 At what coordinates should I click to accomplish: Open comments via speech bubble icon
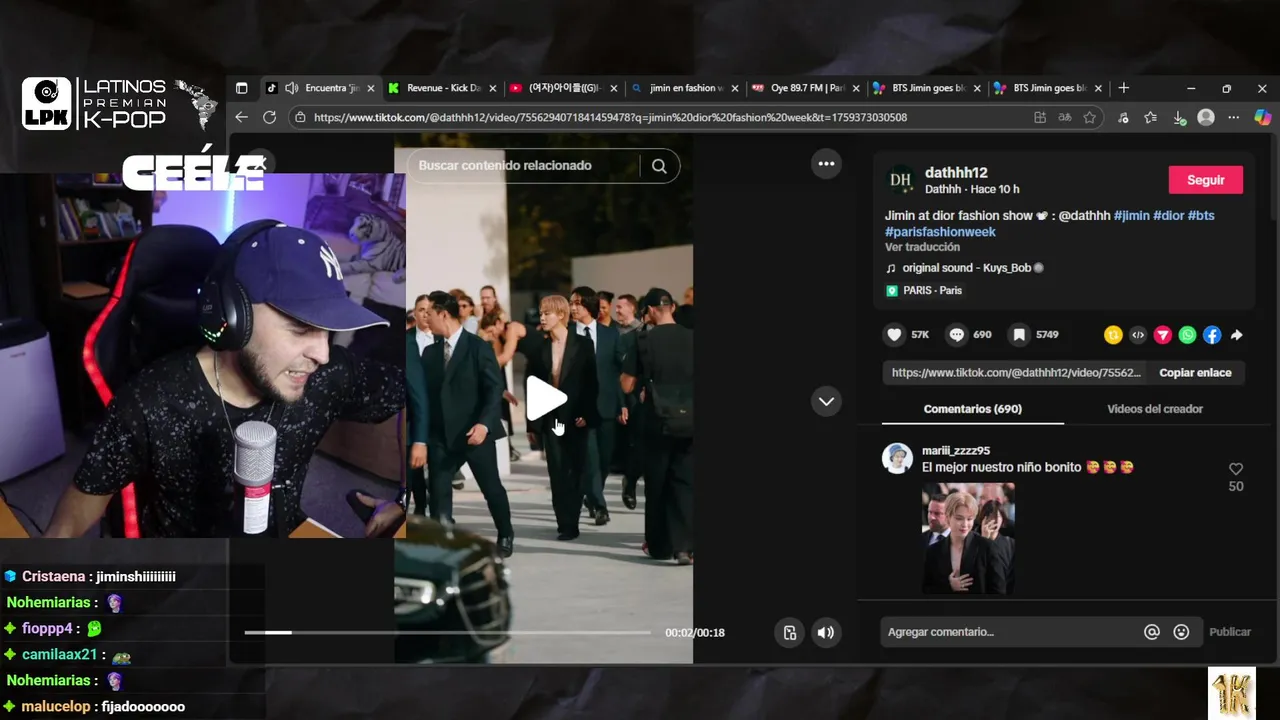point(957,335)
